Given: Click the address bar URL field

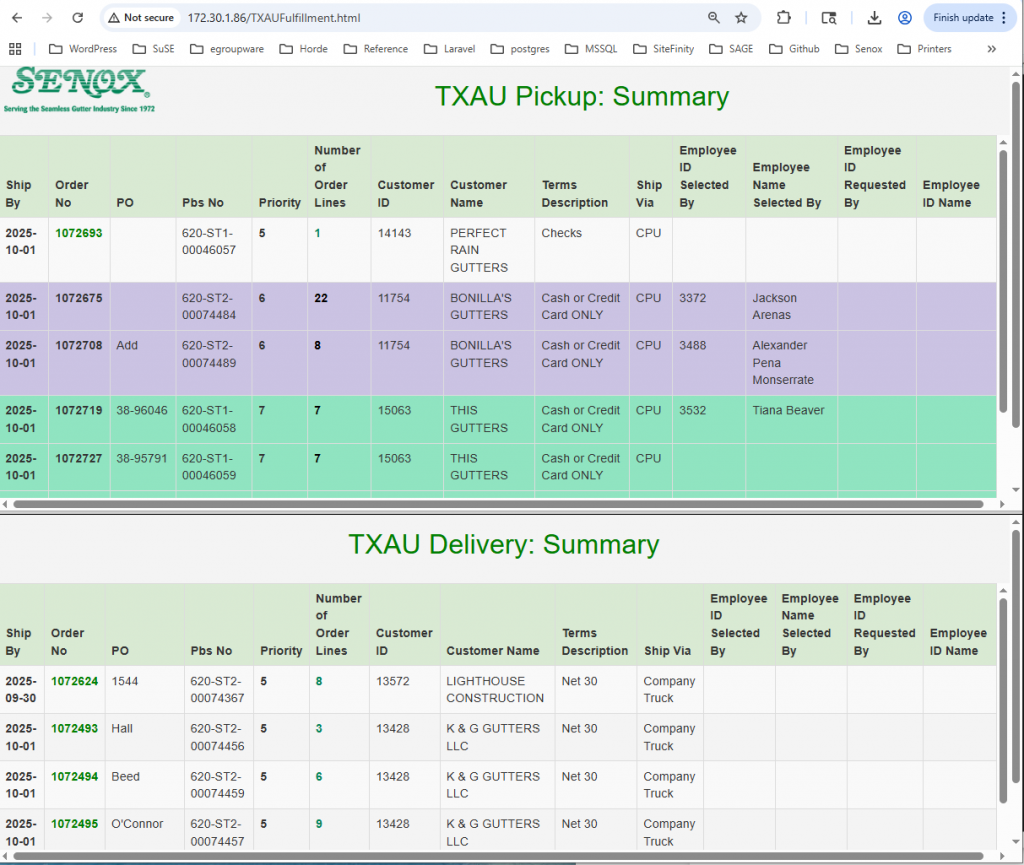Looking at the screenshot, I should click(400, 18).
